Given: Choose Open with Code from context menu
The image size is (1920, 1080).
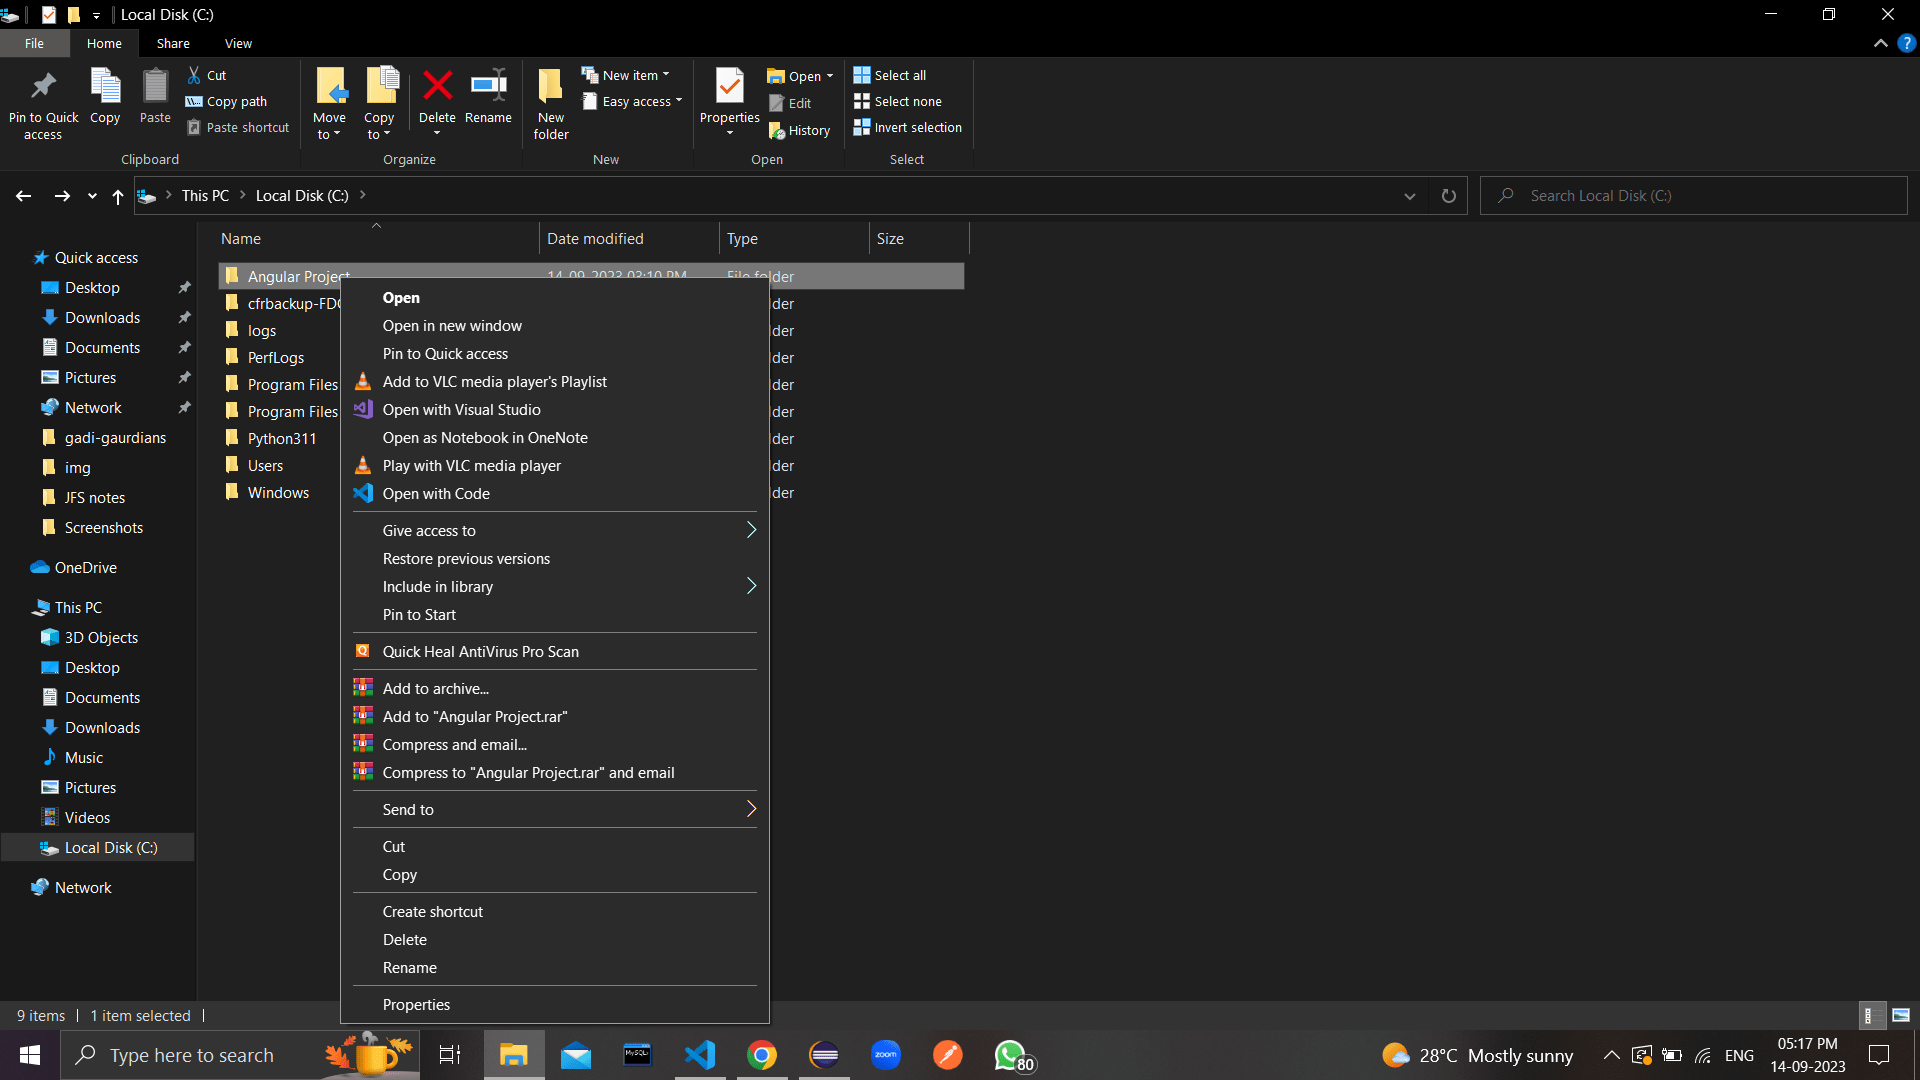Looking at the screenshot, I should tap(436, 494).
